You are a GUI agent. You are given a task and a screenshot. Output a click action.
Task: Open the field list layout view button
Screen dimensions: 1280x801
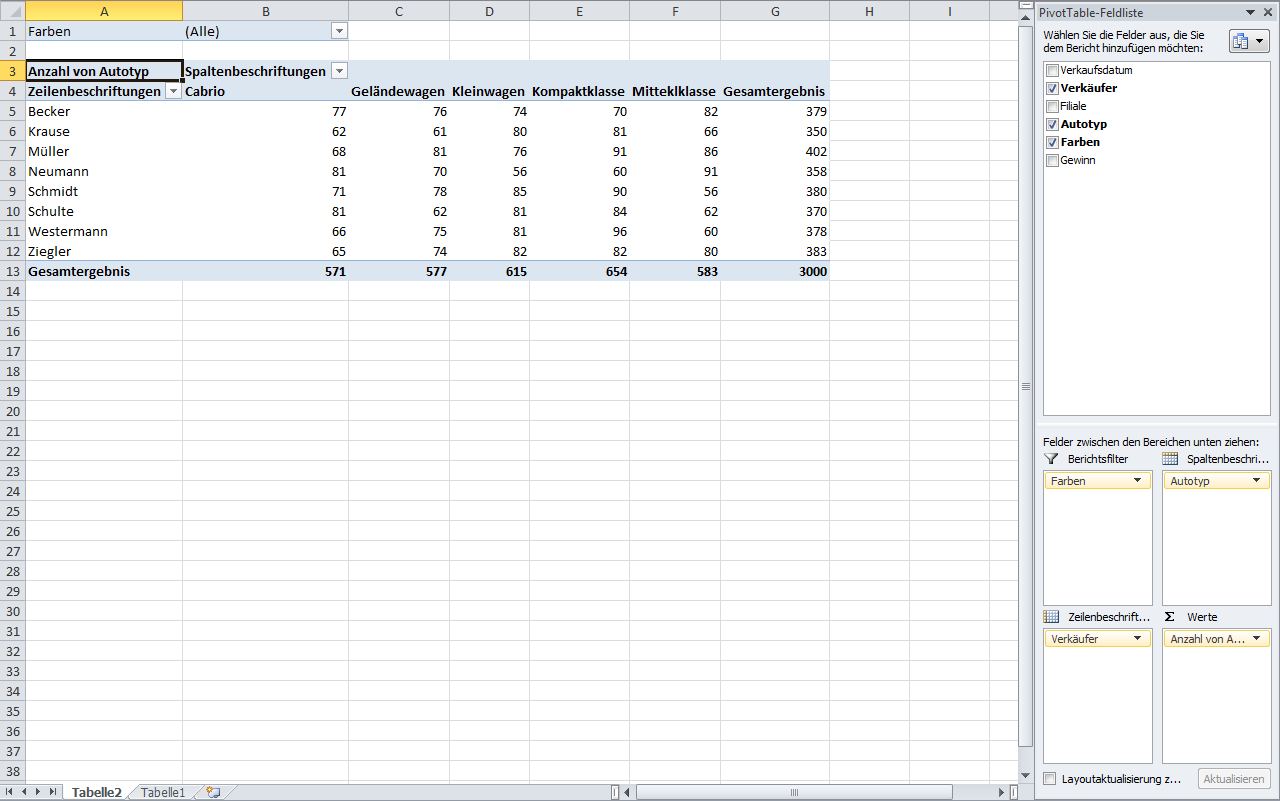click(1248, 41)
